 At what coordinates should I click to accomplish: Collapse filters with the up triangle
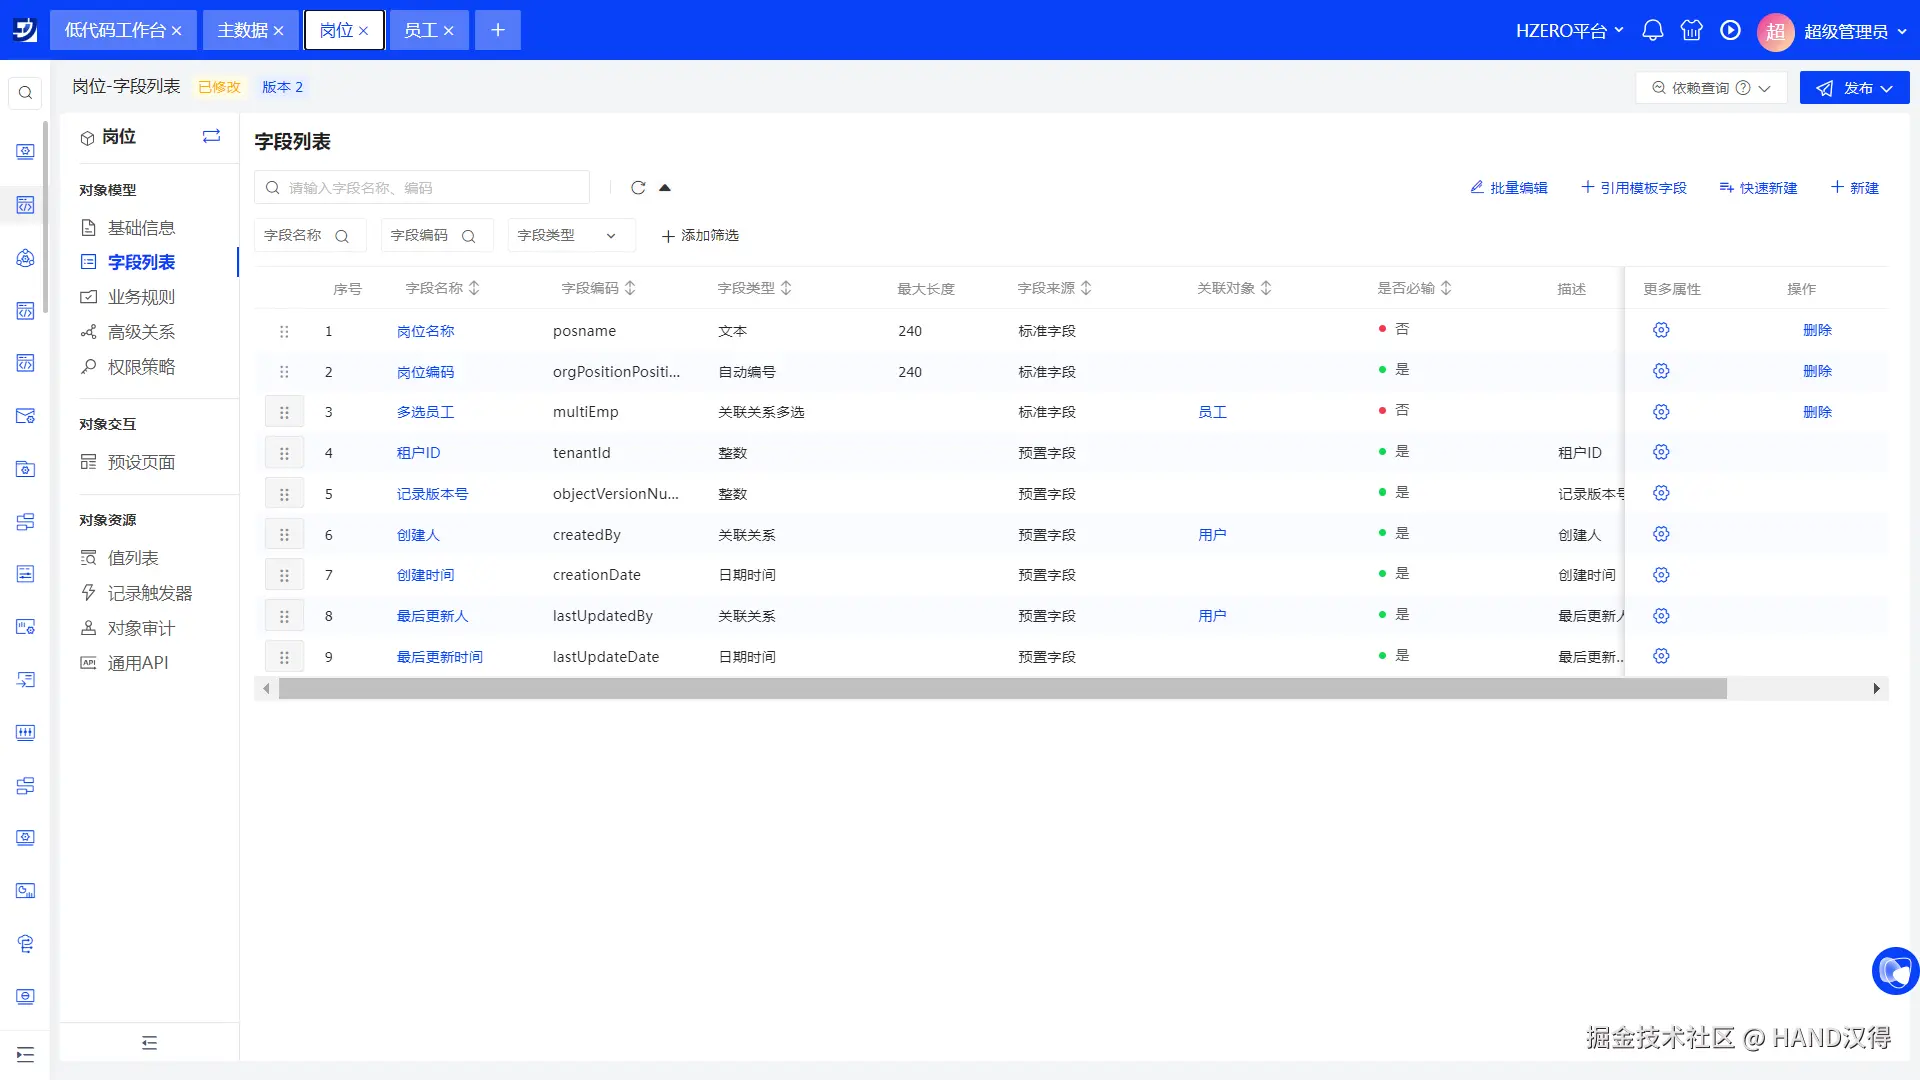point(665,188)
